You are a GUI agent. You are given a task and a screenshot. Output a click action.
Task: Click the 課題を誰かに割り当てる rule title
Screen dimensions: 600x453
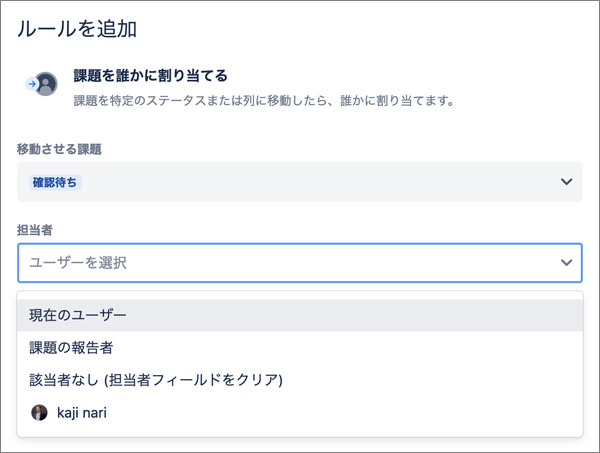coord(150,76)
